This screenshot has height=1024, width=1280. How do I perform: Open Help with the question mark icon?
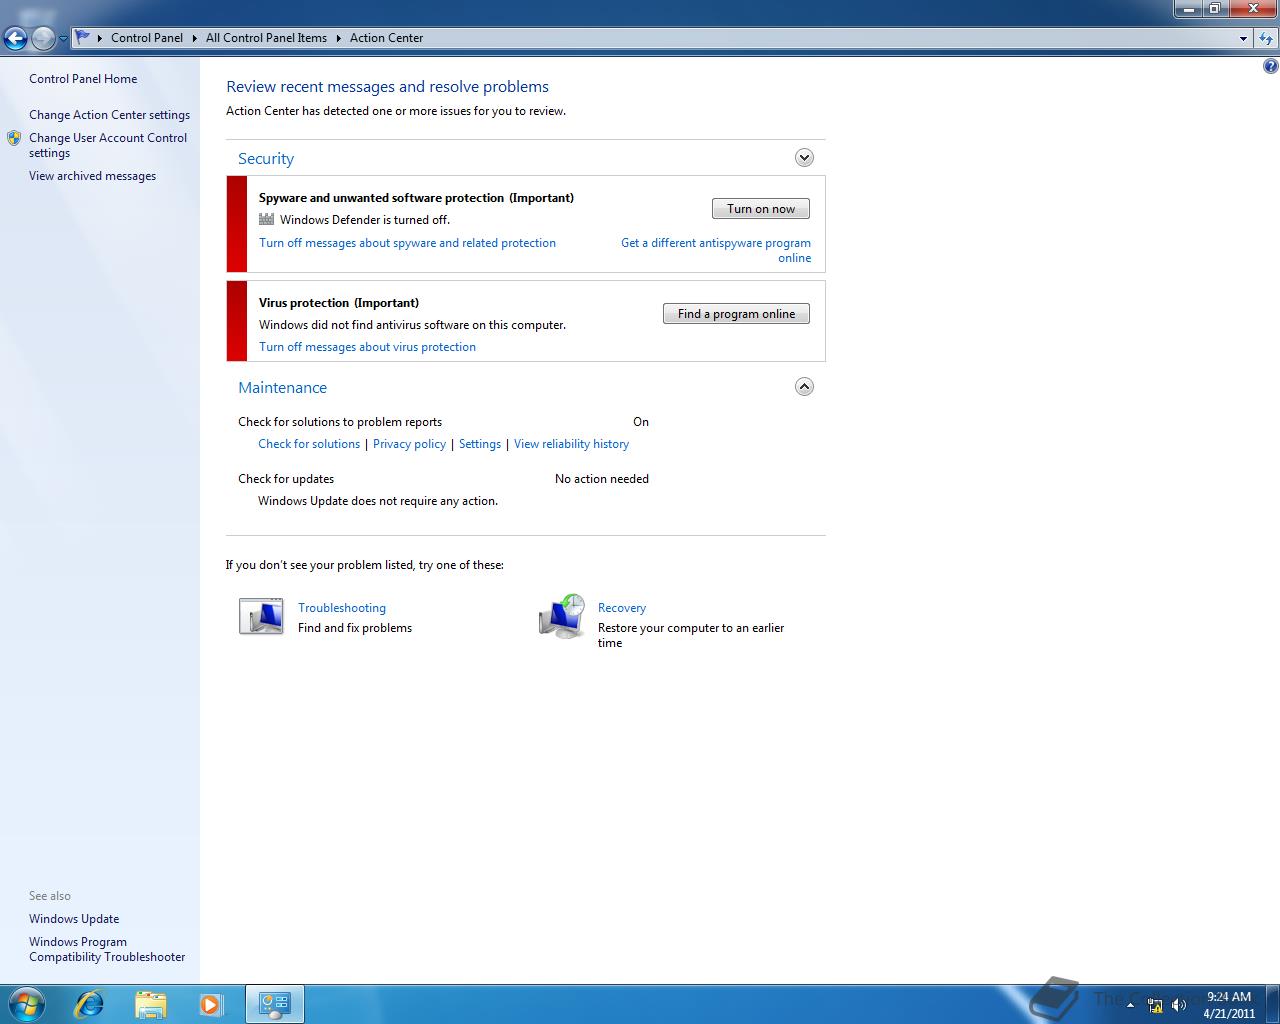point(1270,67)
